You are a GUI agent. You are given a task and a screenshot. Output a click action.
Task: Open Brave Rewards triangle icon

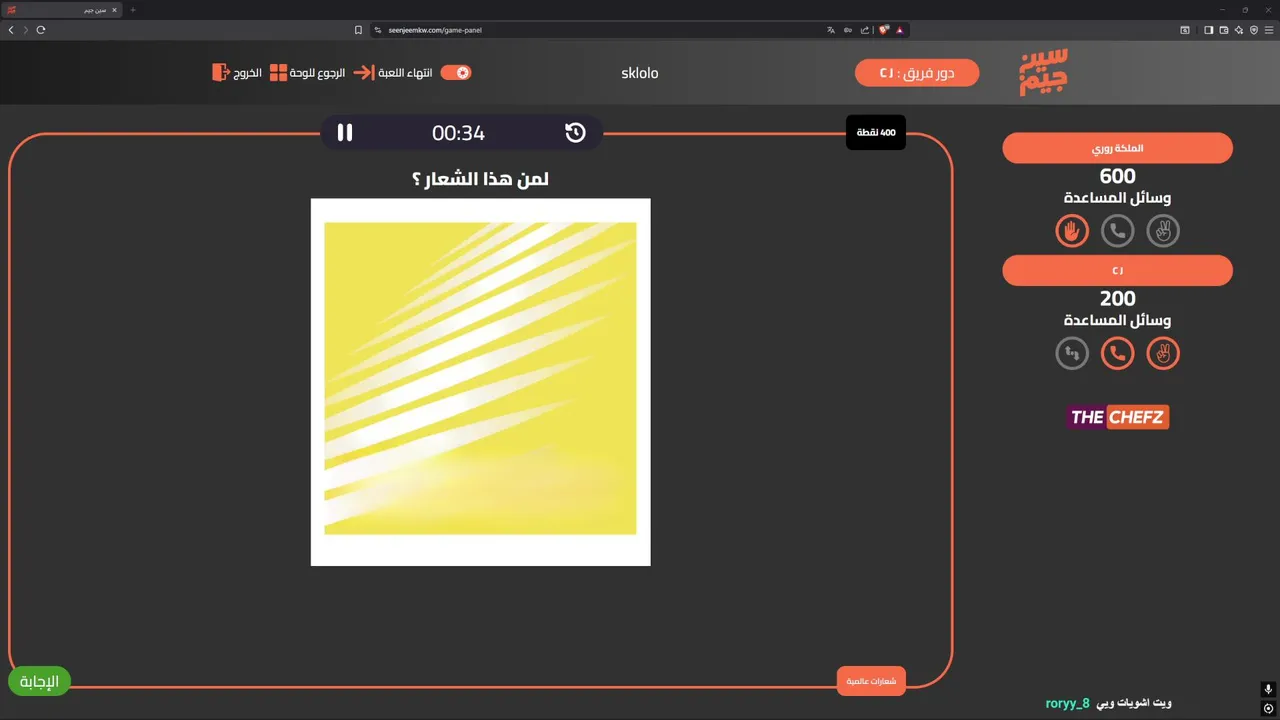tap(900, 30)
